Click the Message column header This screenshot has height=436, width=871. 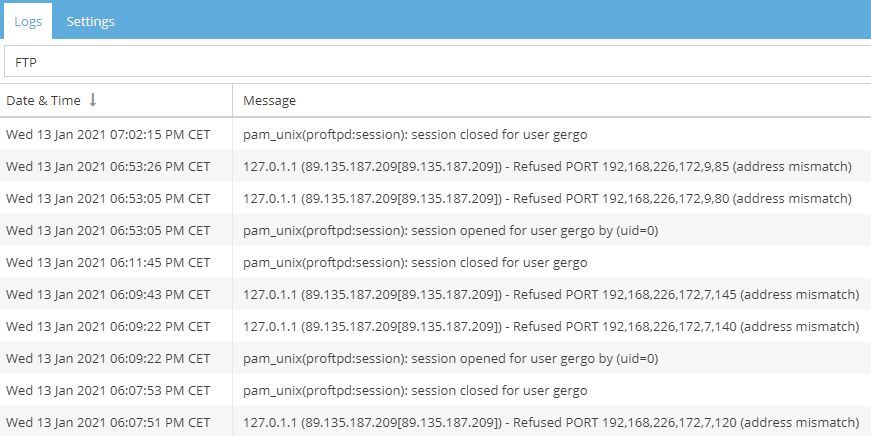click(x=270, y=101)
